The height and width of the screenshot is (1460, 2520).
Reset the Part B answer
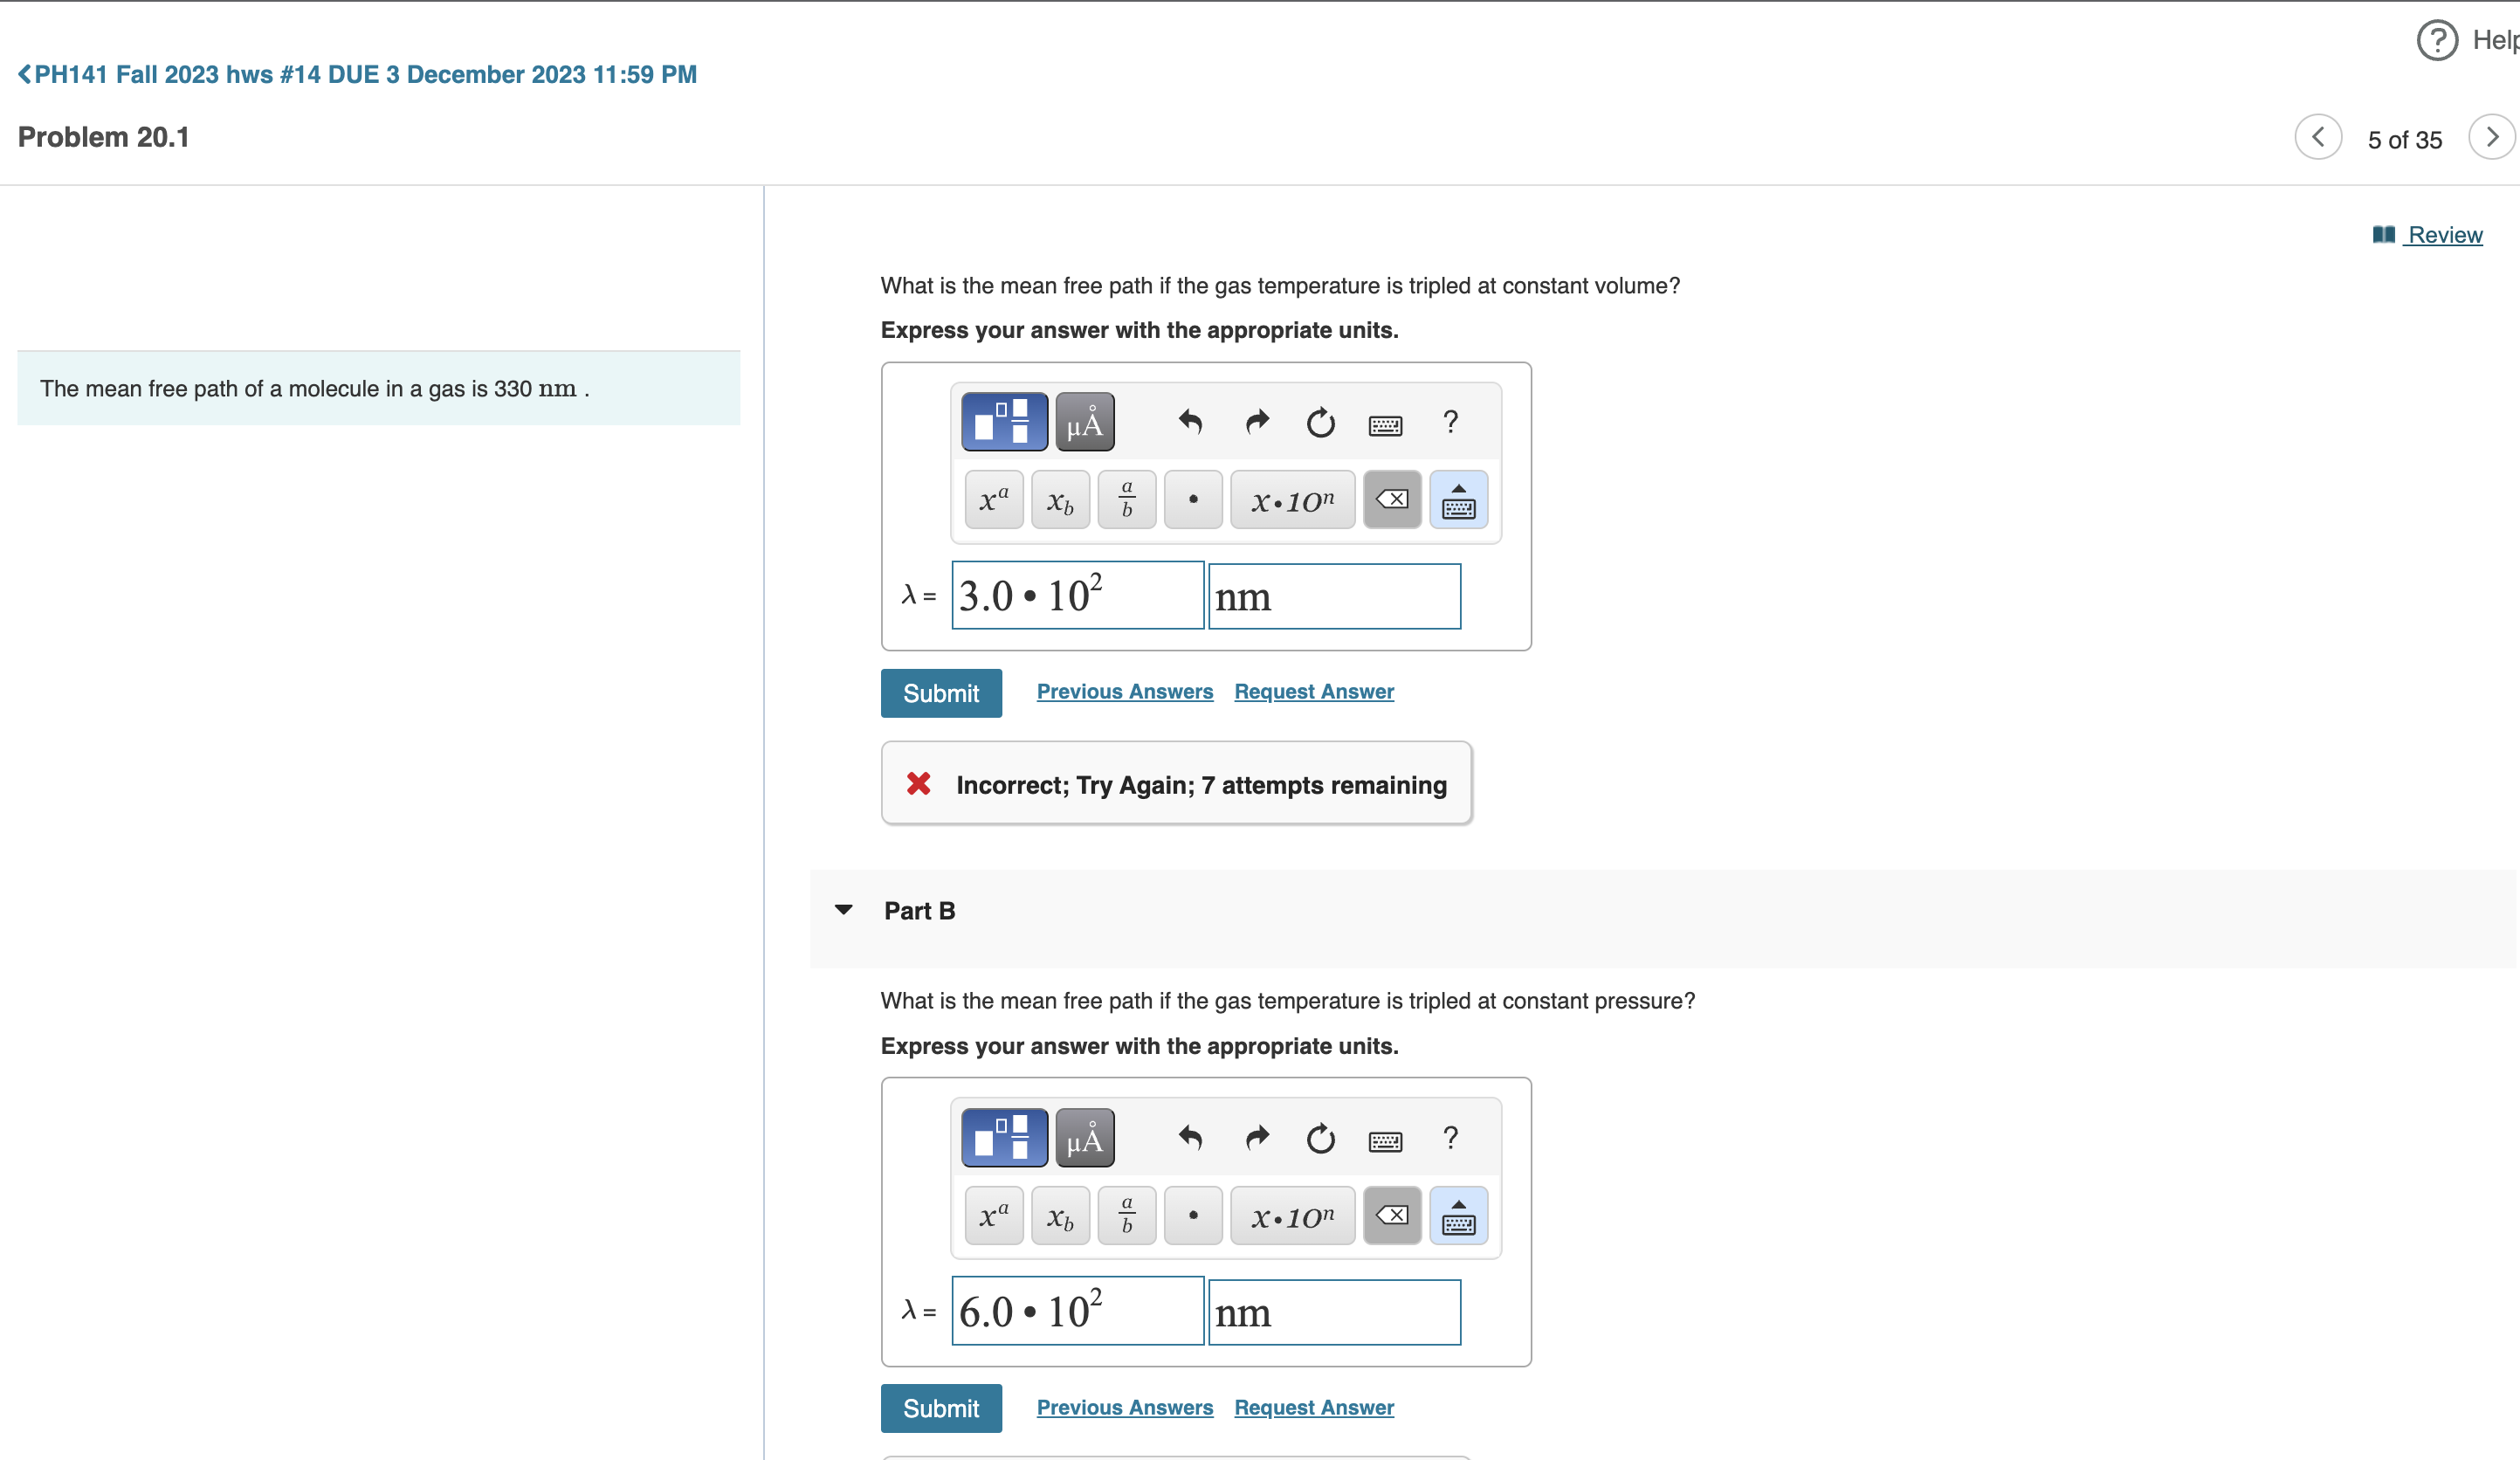pos(1321,1138)
